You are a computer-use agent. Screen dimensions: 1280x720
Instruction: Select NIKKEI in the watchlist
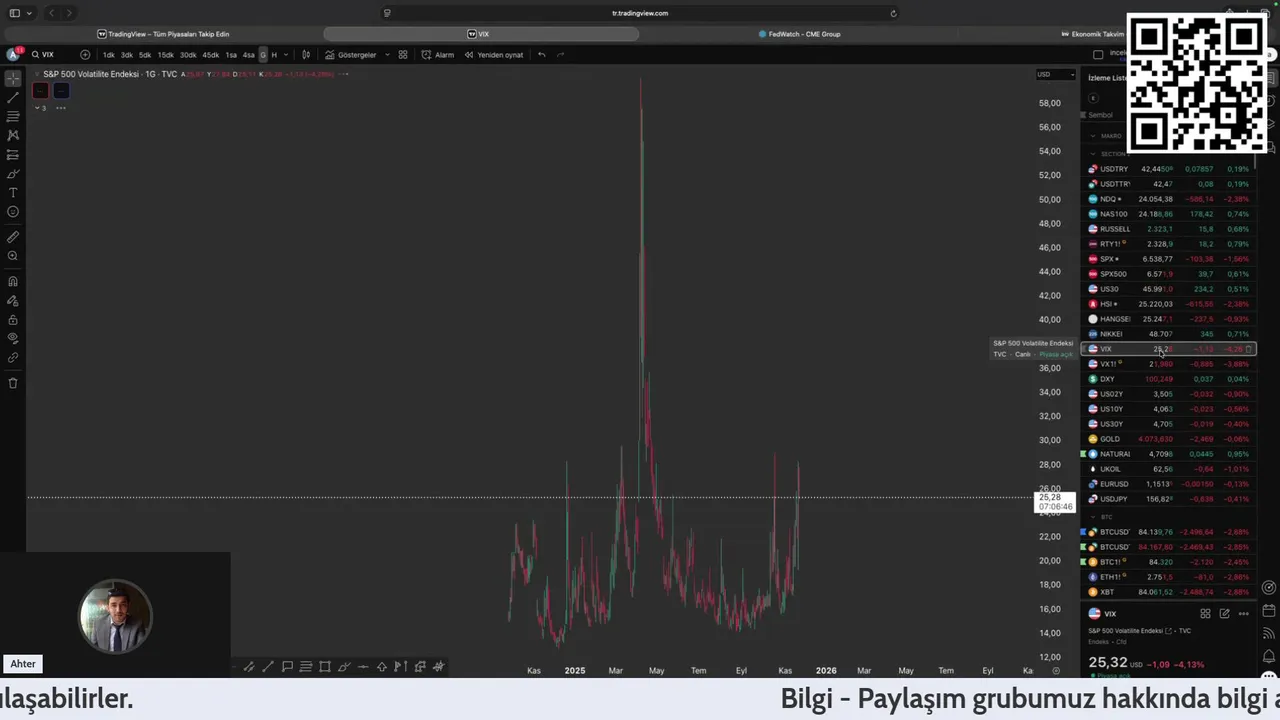tap(1168, 334)
